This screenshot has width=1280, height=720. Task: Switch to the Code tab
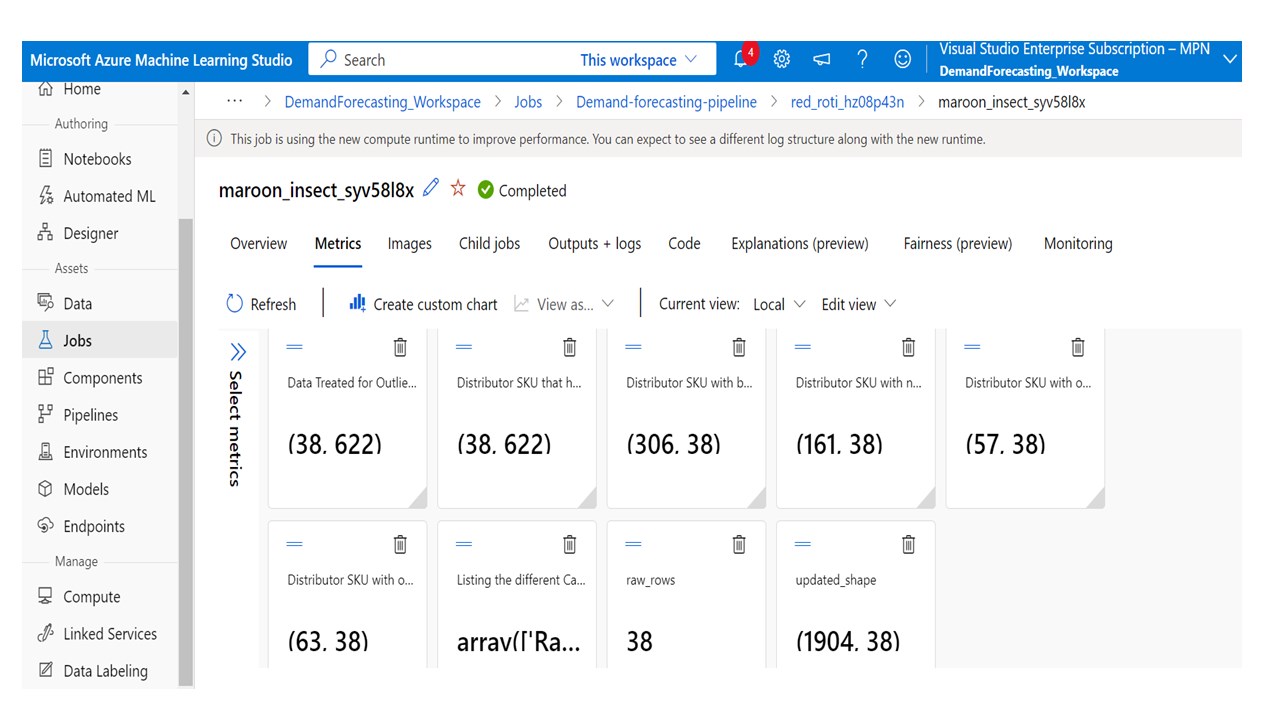pos(684,243)
